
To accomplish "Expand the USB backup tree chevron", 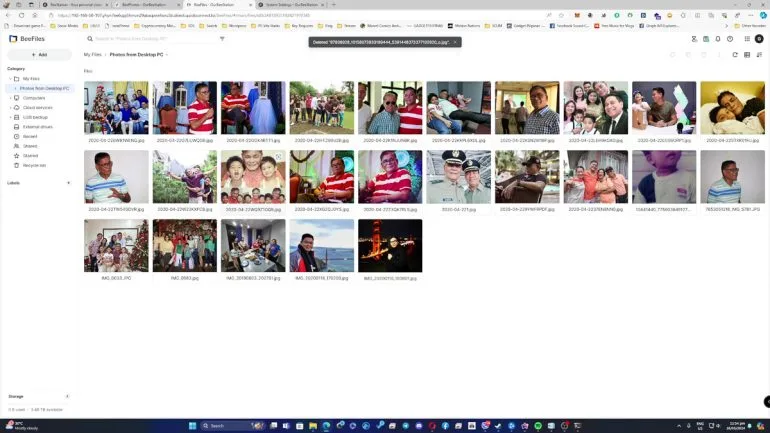I will tap(10, 117).
